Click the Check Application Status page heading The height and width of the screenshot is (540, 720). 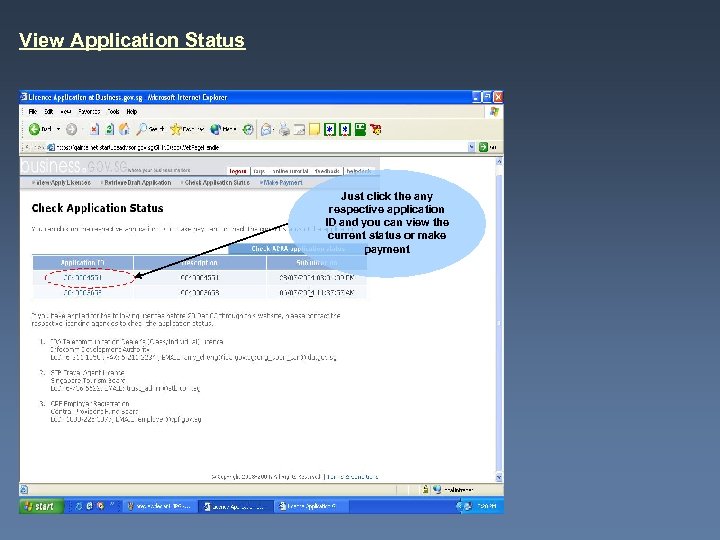coord(97,208)
